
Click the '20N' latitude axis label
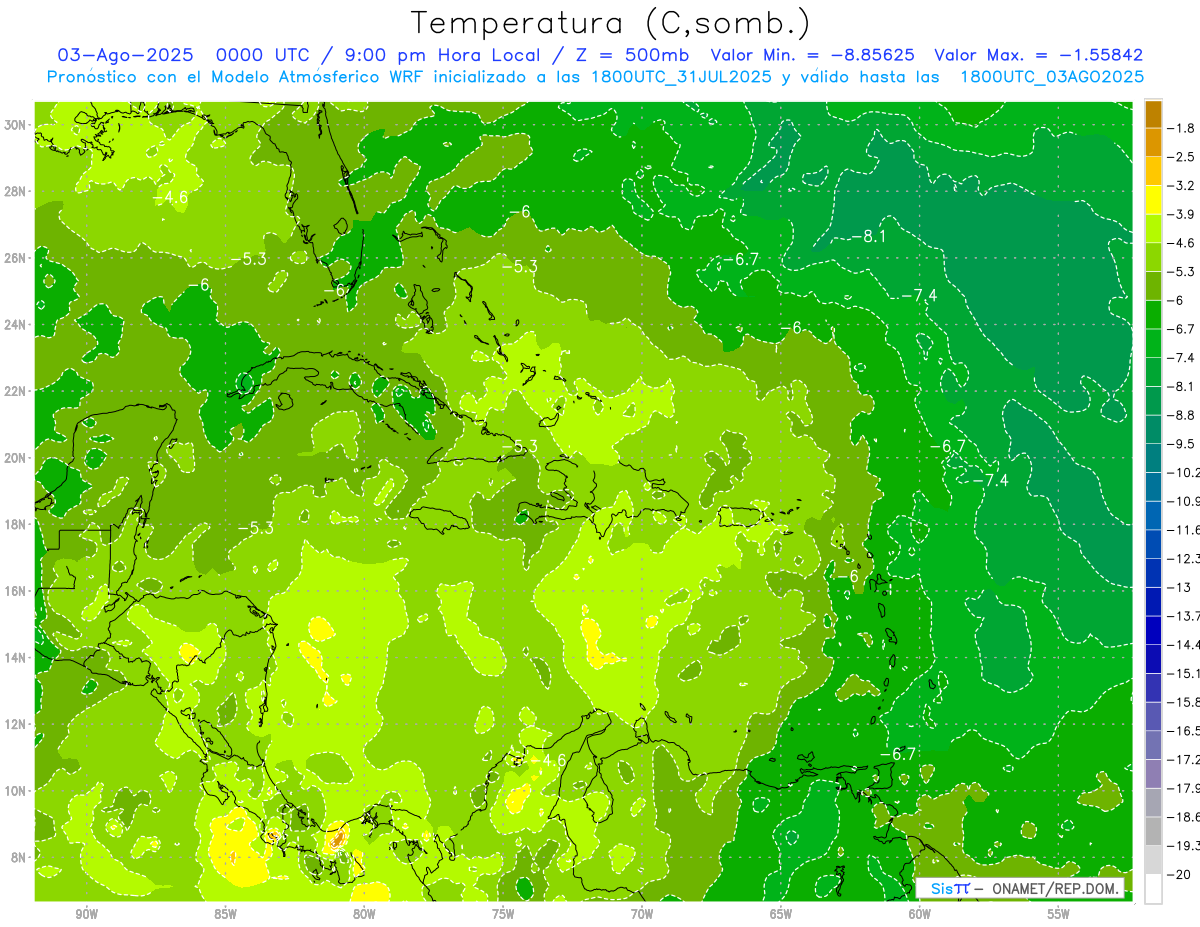(17, 458)
